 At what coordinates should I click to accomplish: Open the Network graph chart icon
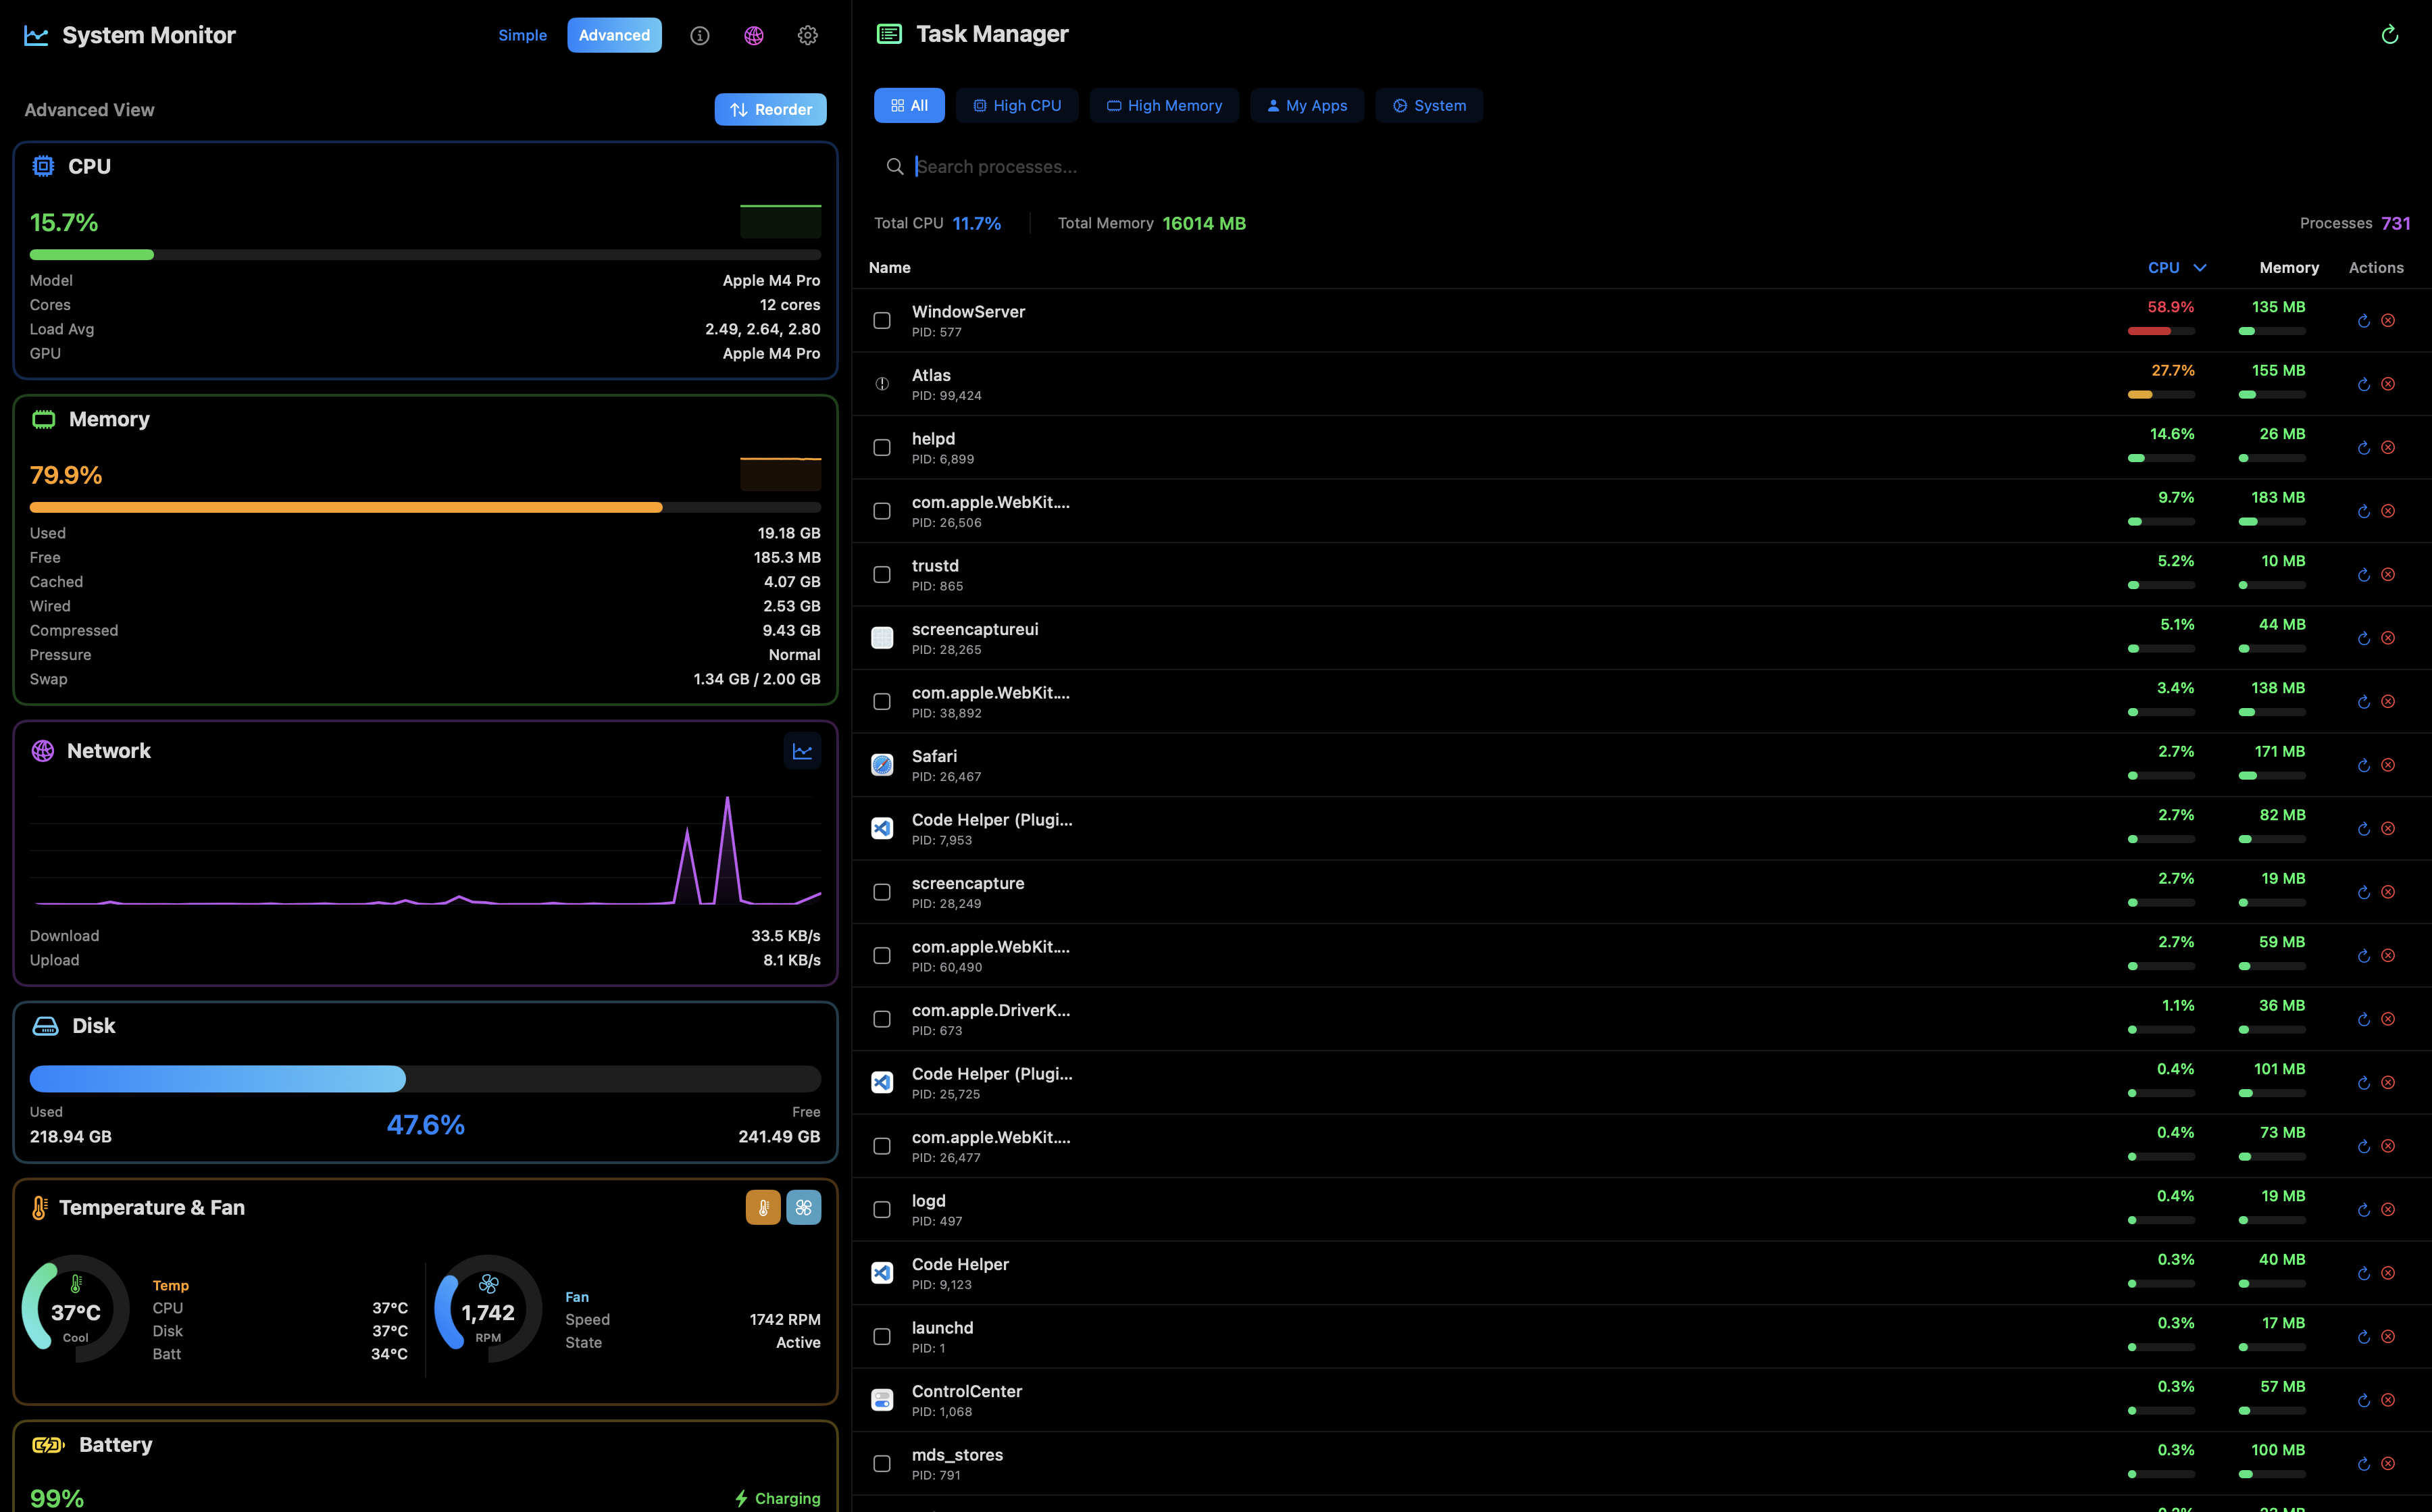point(803,750)
